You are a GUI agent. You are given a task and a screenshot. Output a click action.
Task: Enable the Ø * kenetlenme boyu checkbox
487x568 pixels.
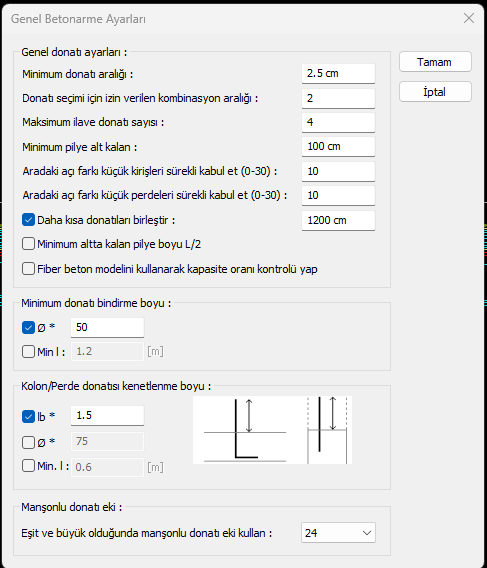pos(28,442)
